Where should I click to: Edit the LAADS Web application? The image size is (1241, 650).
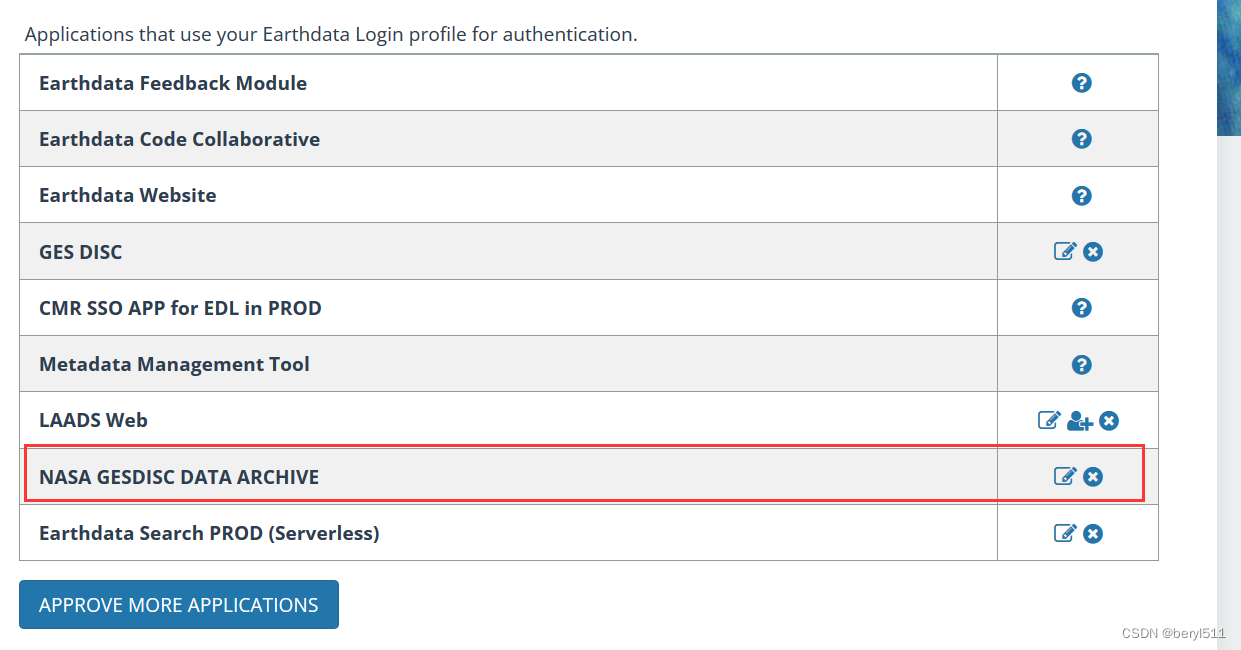coord(1049,420)
